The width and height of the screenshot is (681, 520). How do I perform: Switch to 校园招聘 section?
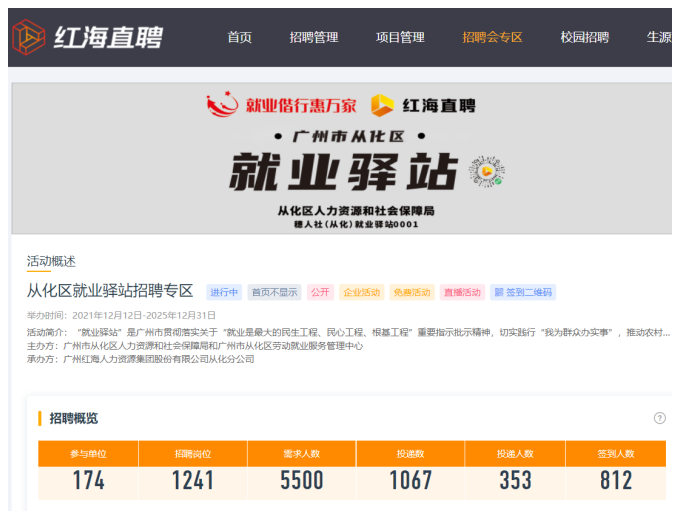tap(584, 38)
